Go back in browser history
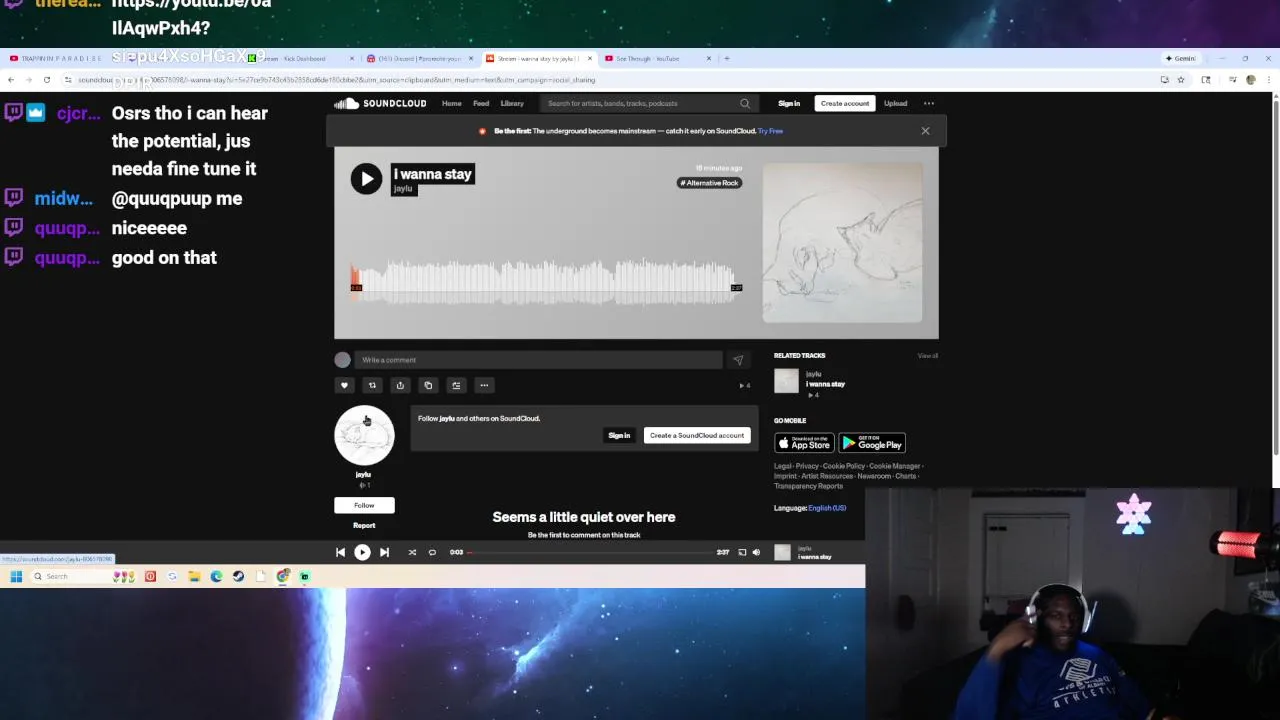 pyautogui.click(x=11, y=80)
